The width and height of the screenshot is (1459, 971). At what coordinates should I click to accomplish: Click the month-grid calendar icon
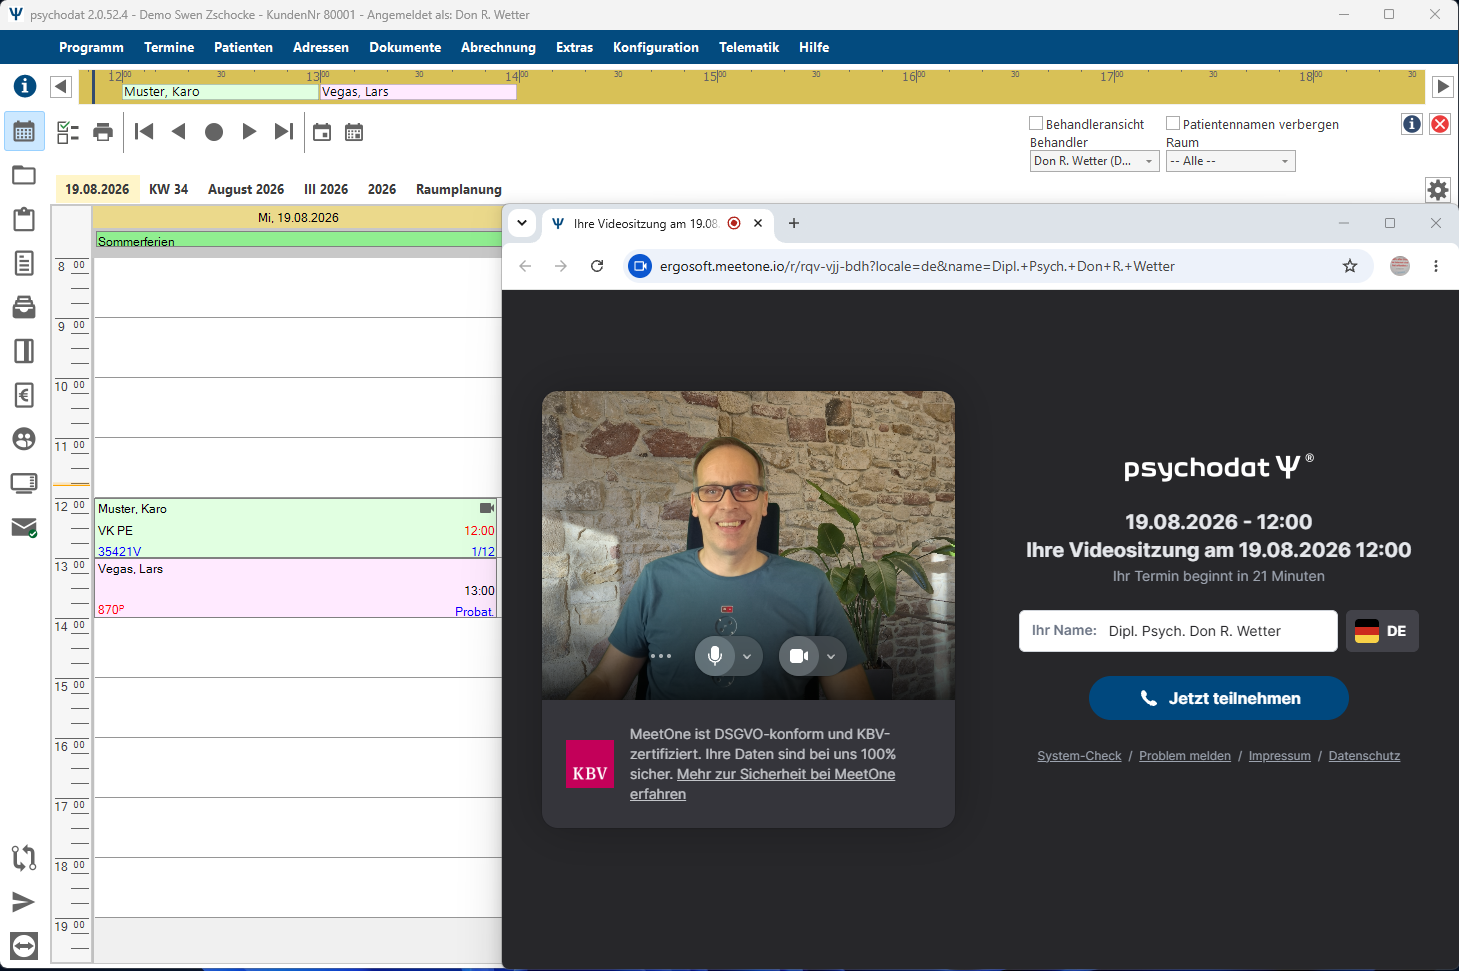[x=354, y=132]
